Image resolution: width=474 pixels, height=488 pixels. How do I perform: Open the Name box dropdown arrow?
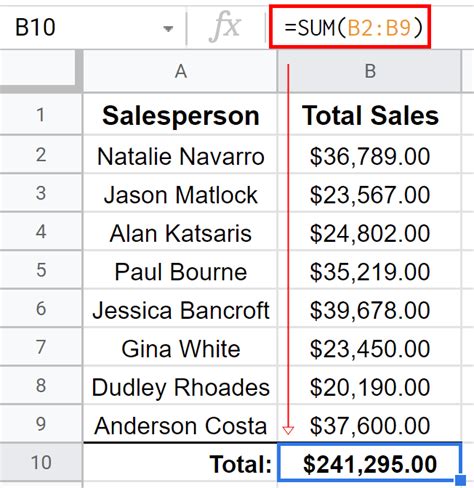168,29
